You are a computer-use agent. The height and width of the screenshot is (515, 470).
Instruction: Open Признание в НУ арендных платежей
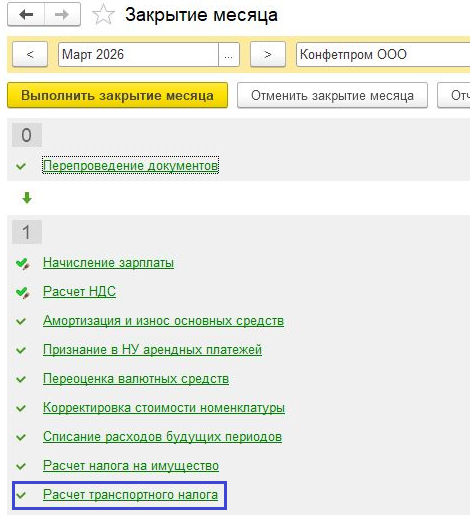[152, 350]
